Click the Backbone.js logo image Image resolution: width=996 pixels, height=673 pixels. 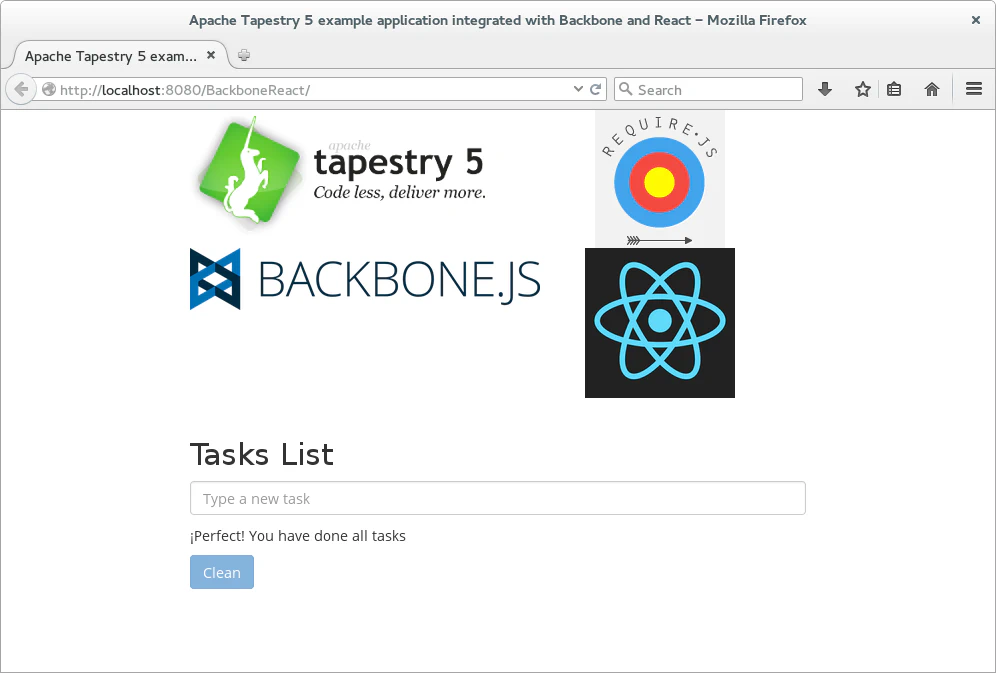tap(365, 279)
